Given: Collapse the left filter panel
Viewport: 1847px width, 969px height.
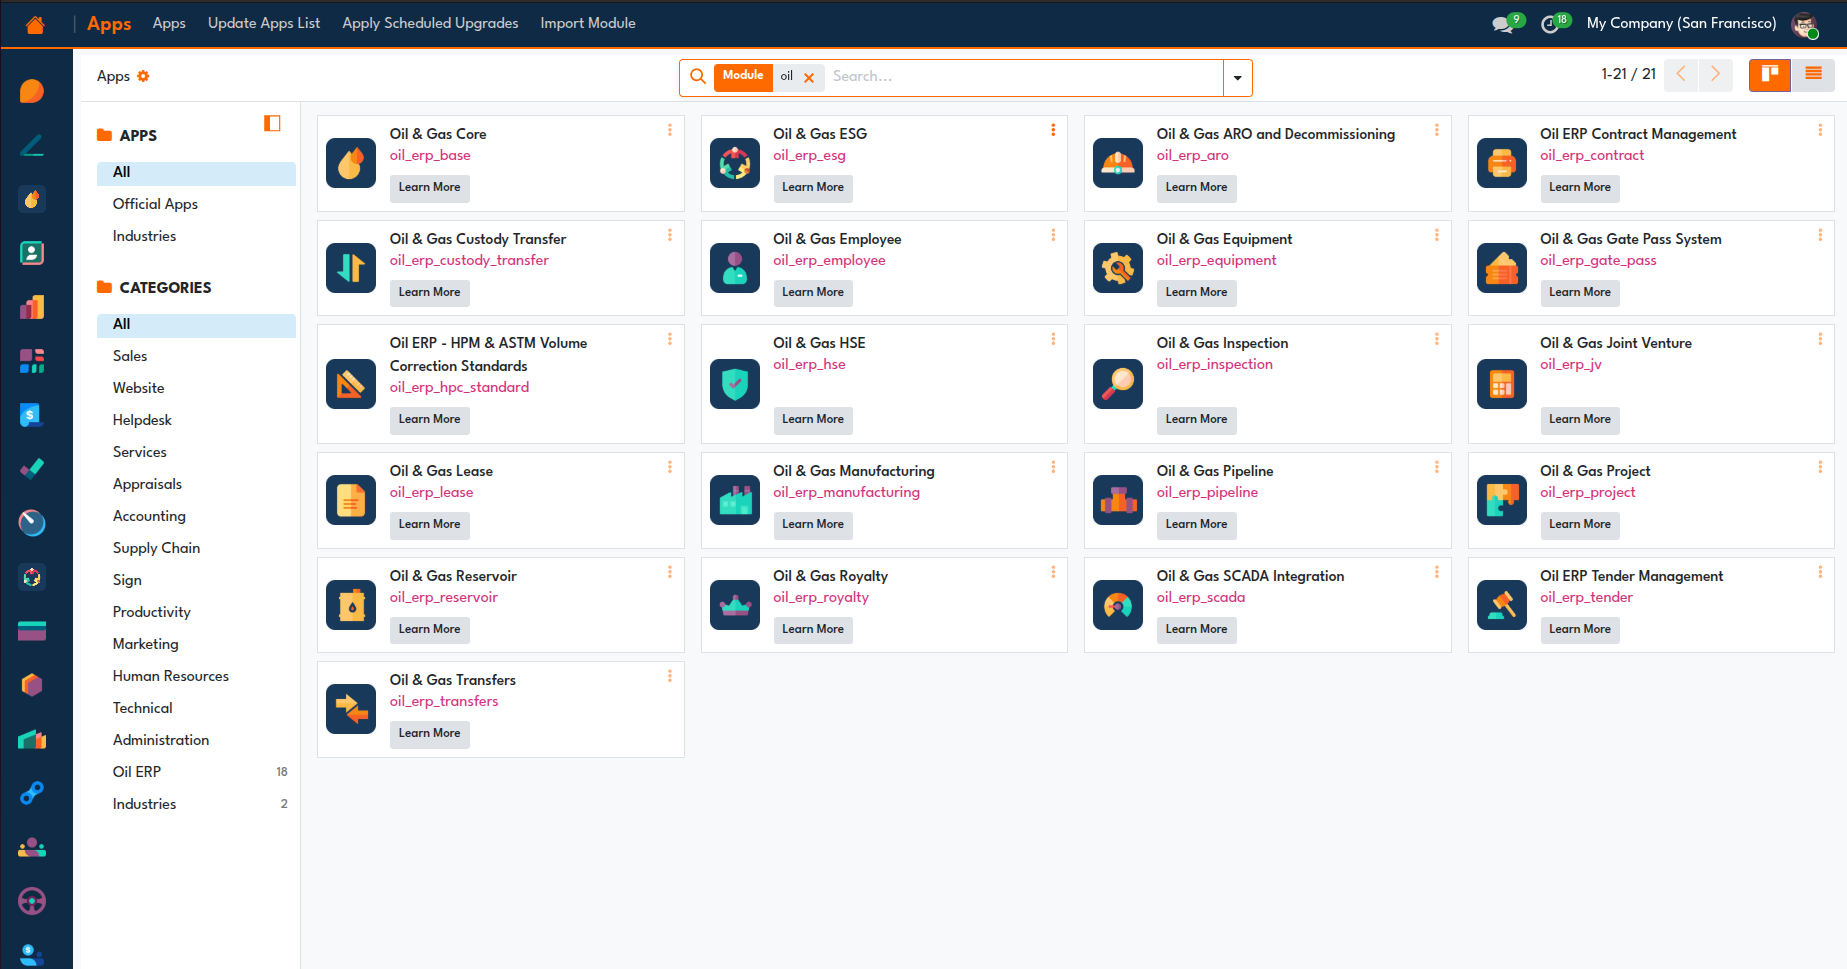Looking at the screenshot, I should [x=272, y=123].
